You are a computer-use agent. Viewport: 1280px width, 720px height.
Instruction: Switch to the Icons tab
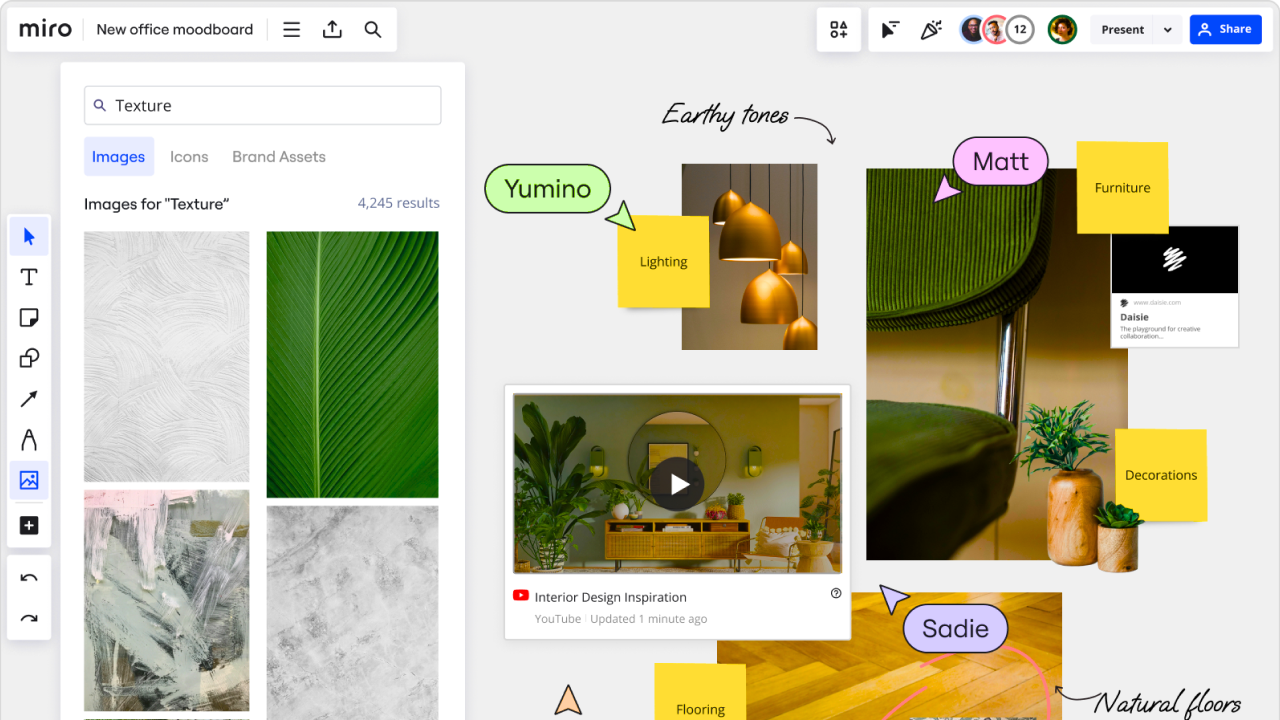pos(189,157)
